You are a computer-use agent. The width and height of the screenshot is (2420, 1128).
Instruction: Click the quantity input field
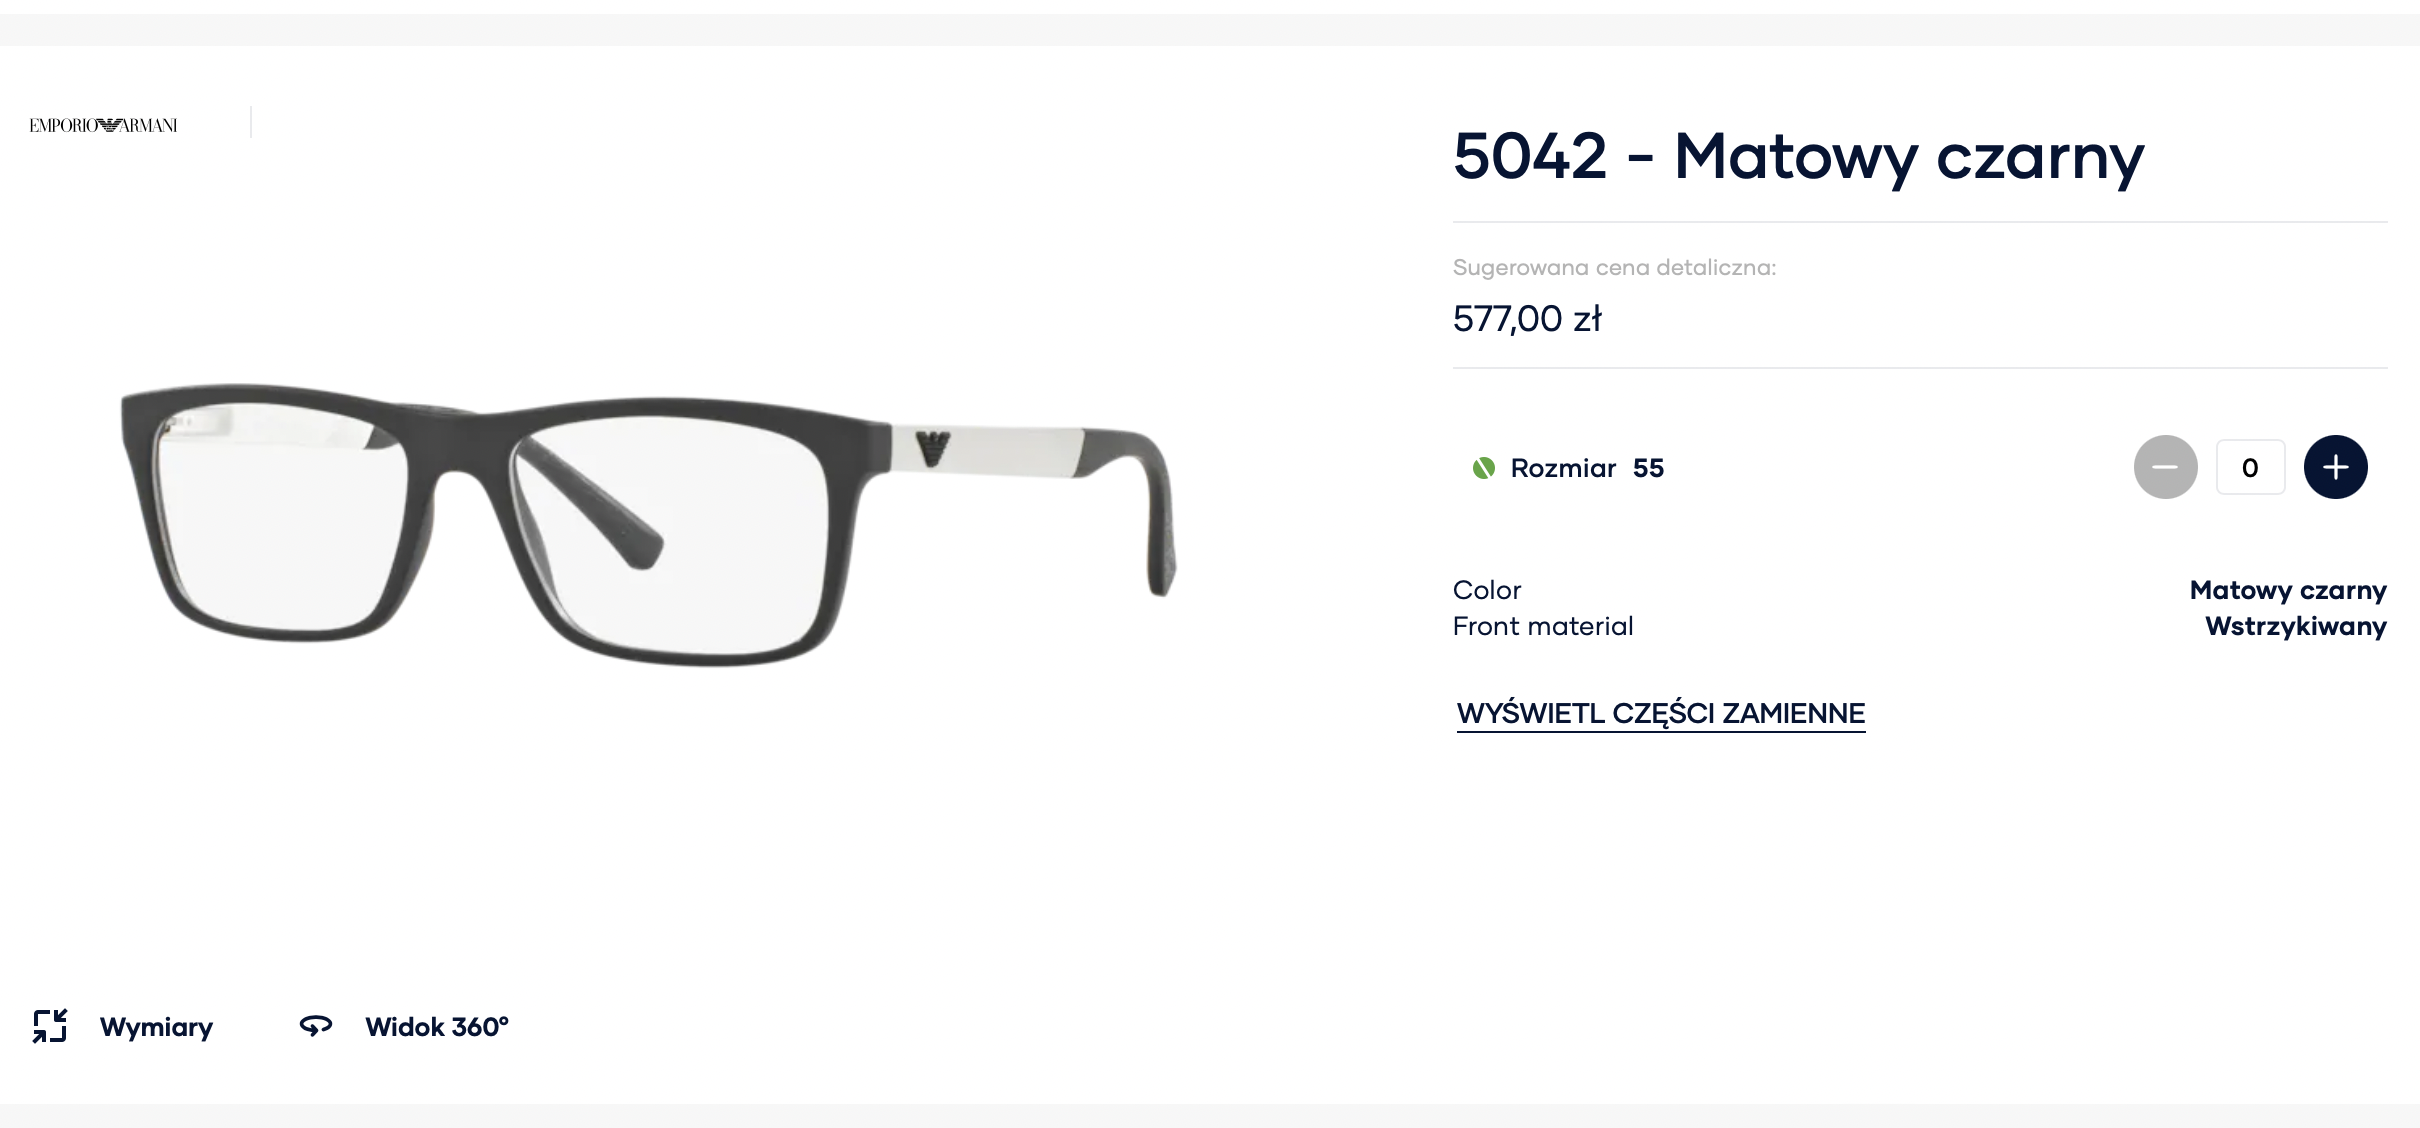pos(2250,467)
